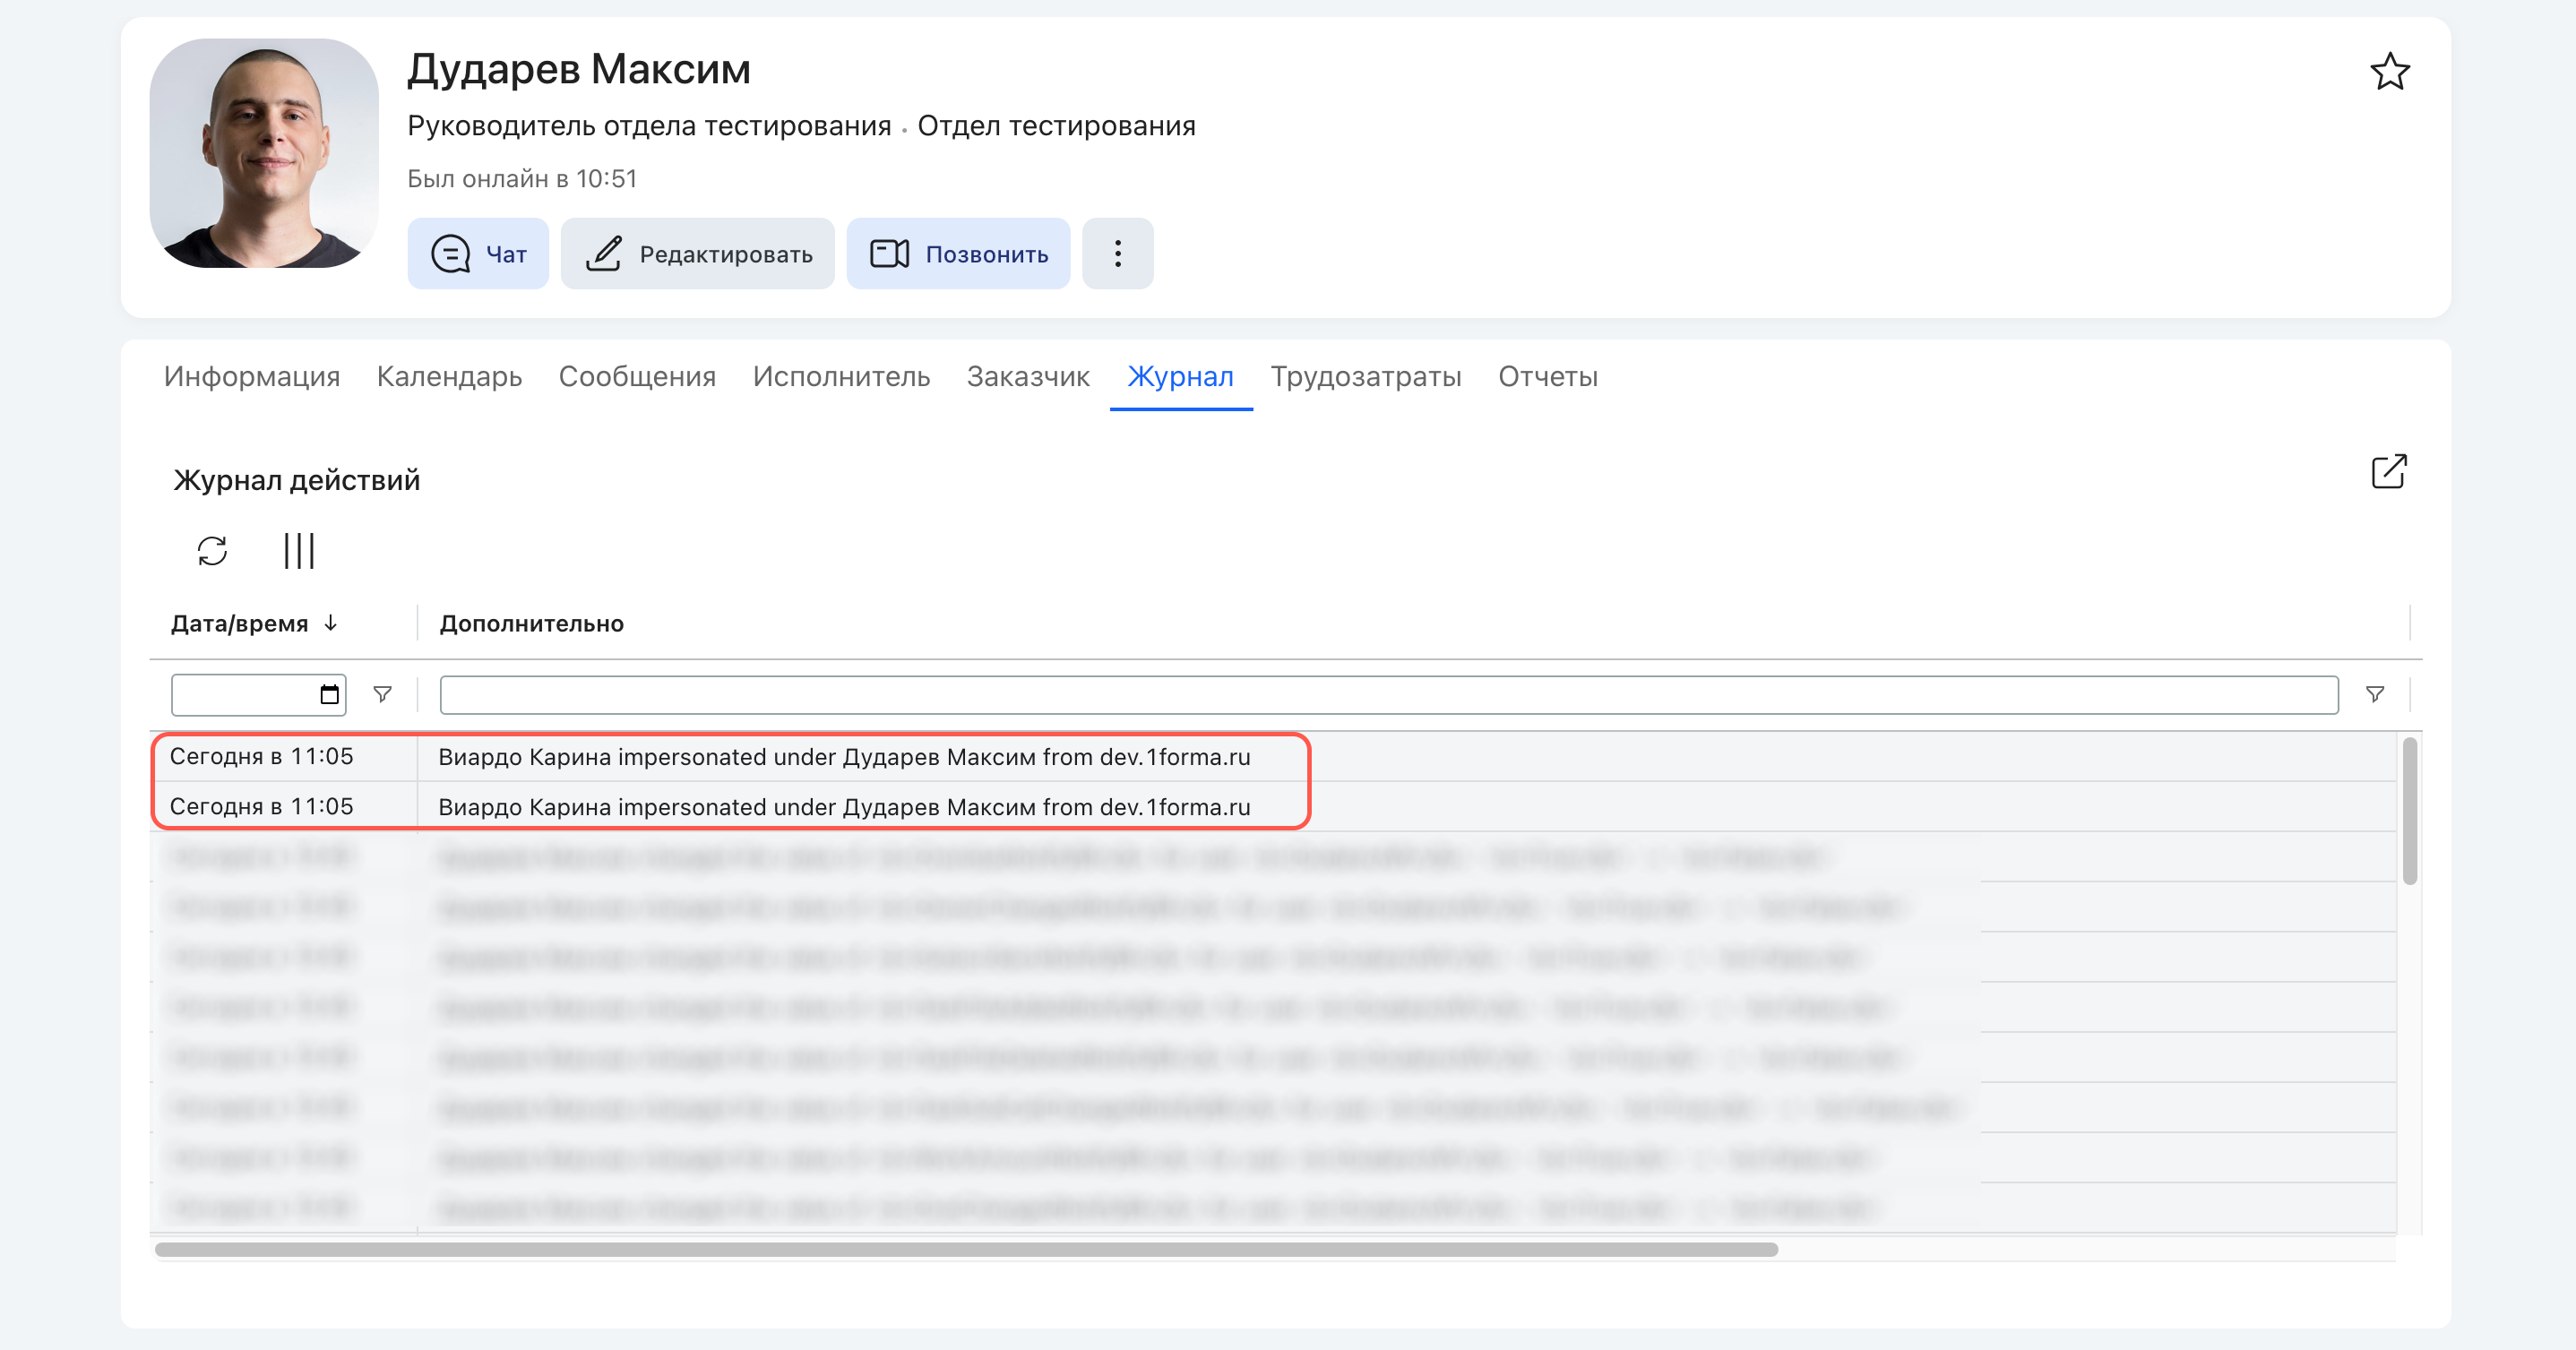Open the Календарь tab
Viewport: 2576px width, 1350px height.
449,376
